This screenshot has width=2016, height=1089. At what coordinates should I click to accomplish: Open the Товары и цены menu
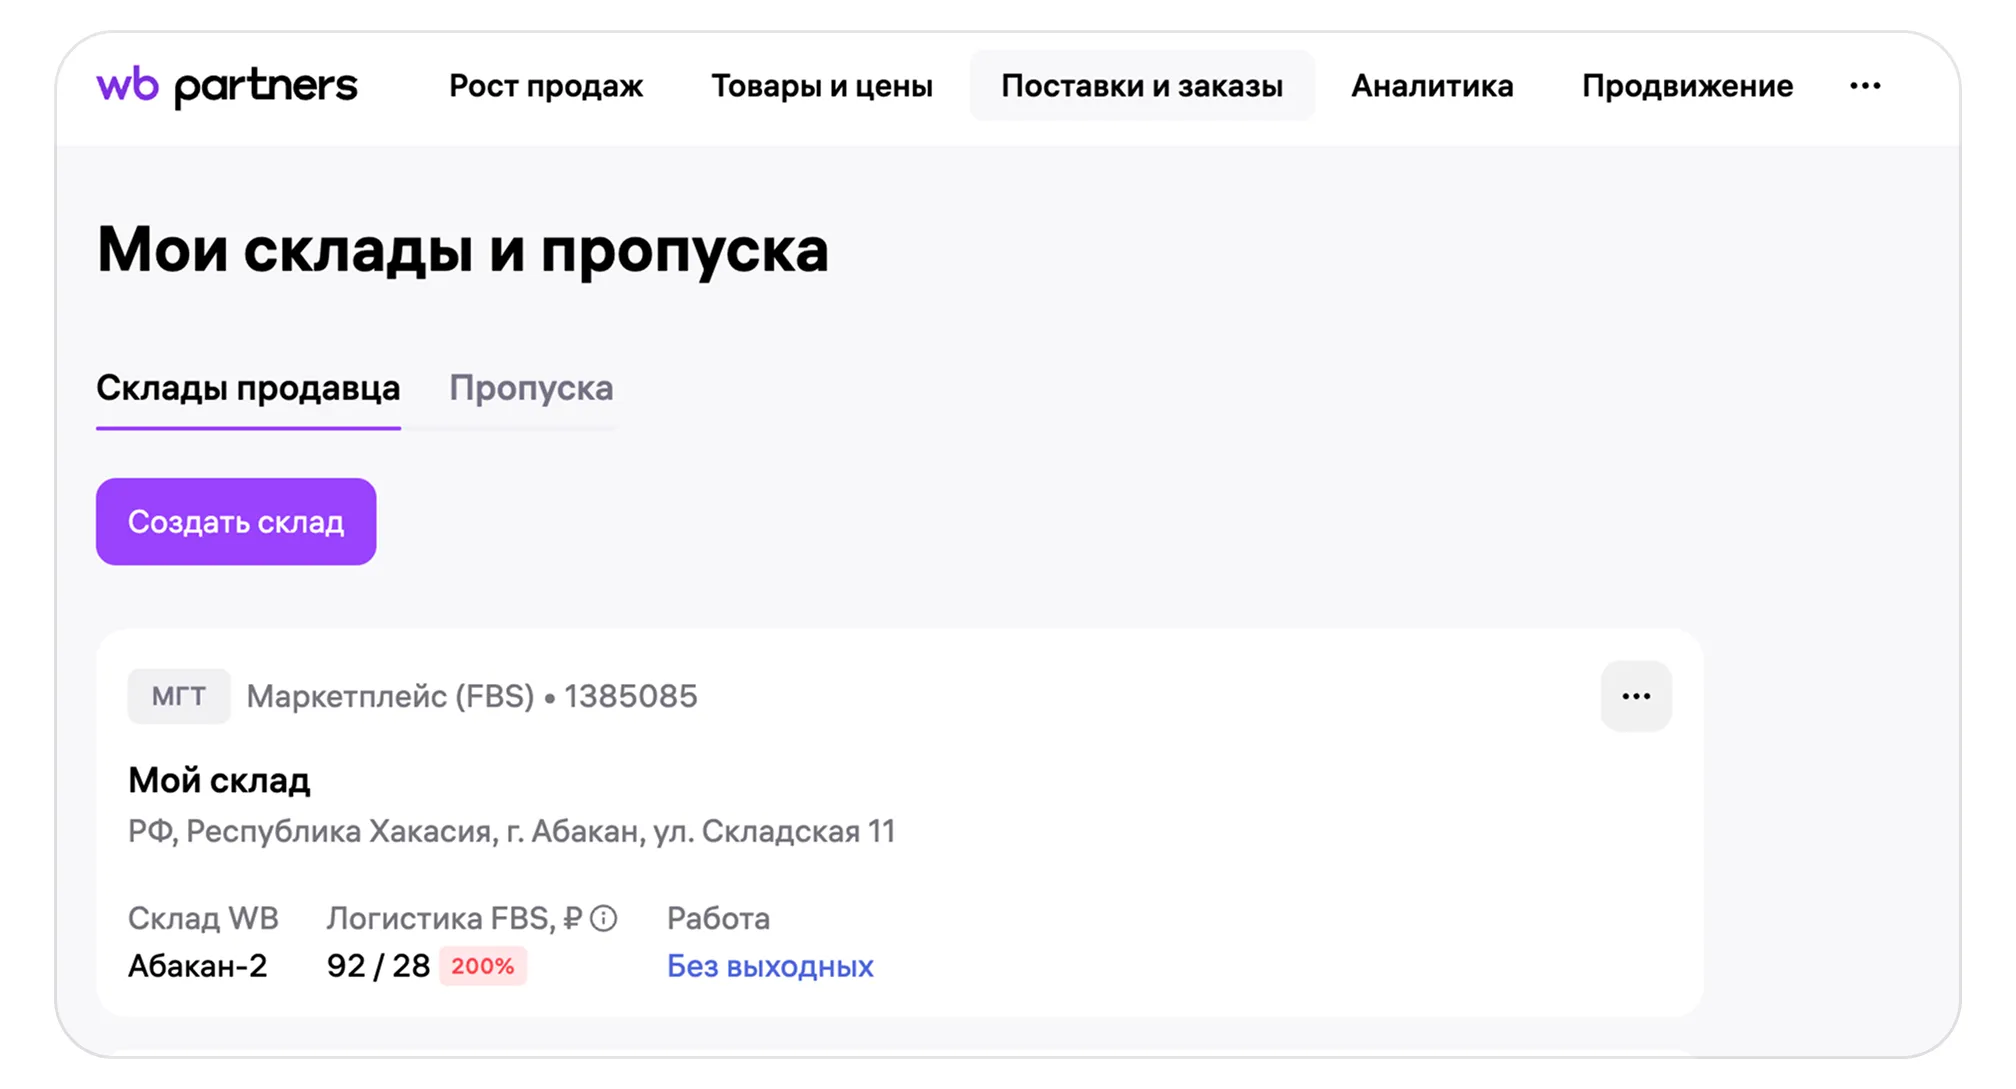pos(822,86)
